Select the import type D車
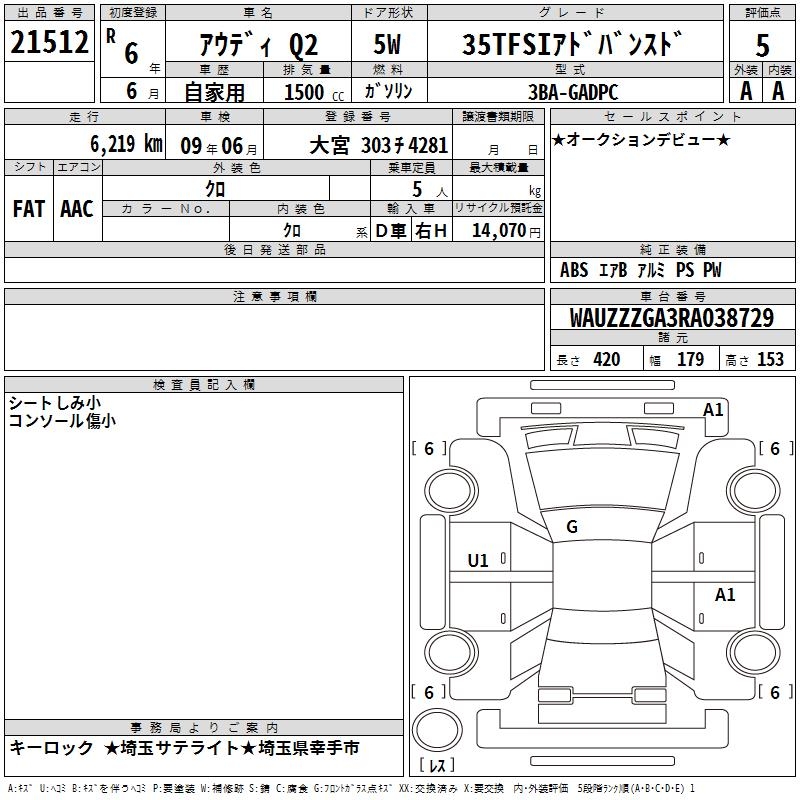This screenshot has height=800, width=800. 390,231
